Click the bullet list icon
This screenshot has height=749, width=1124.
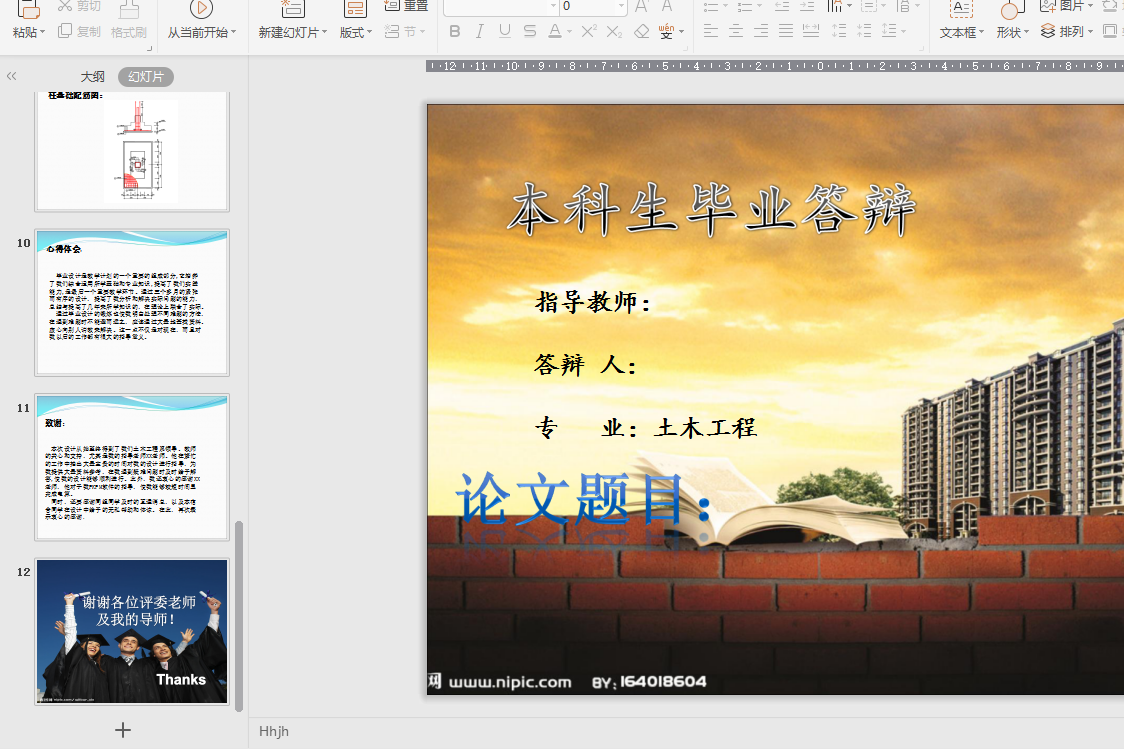click(x=711, y=6)
